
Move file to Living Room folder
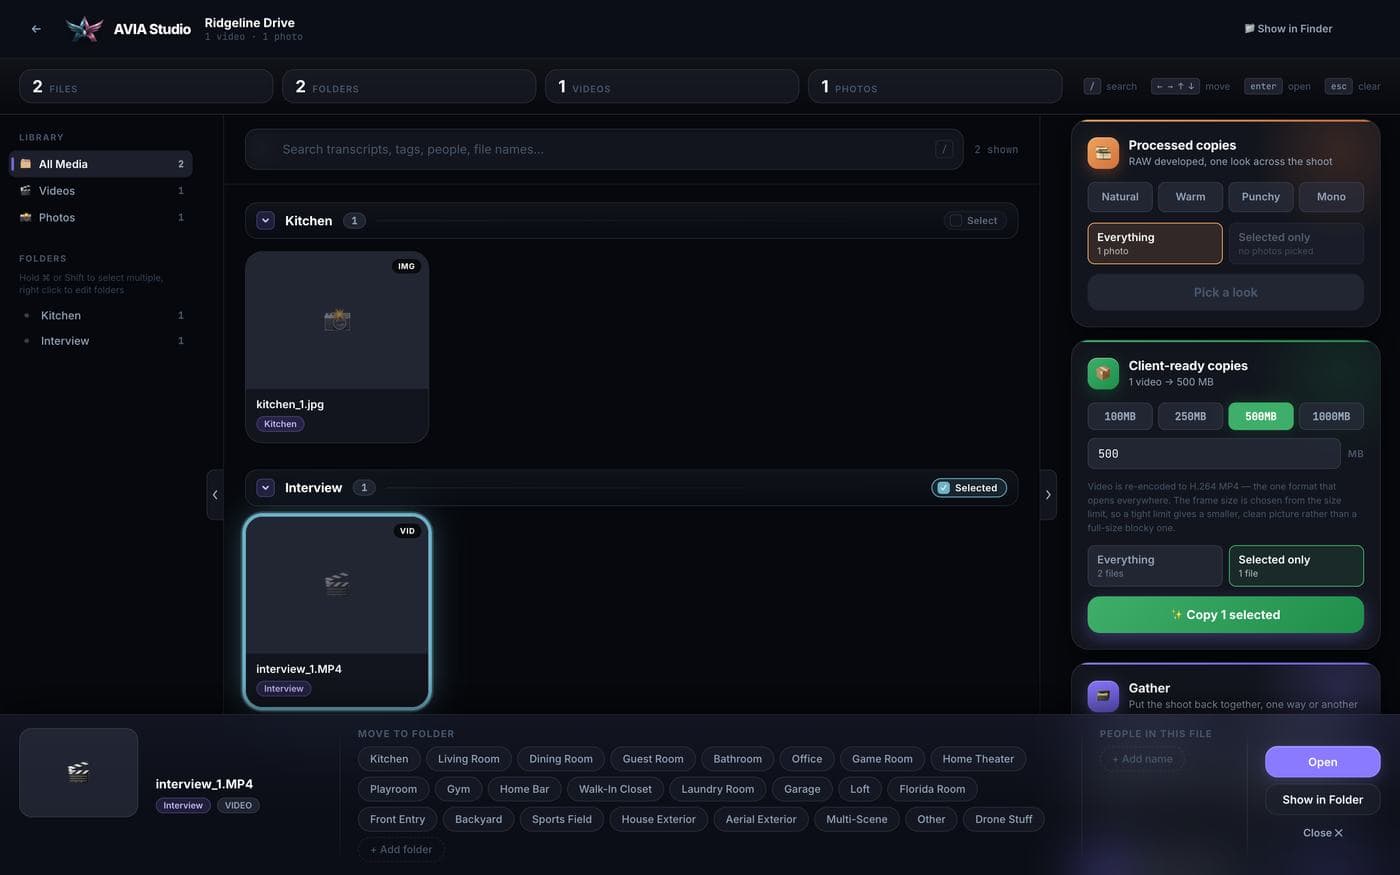point(468,759)
